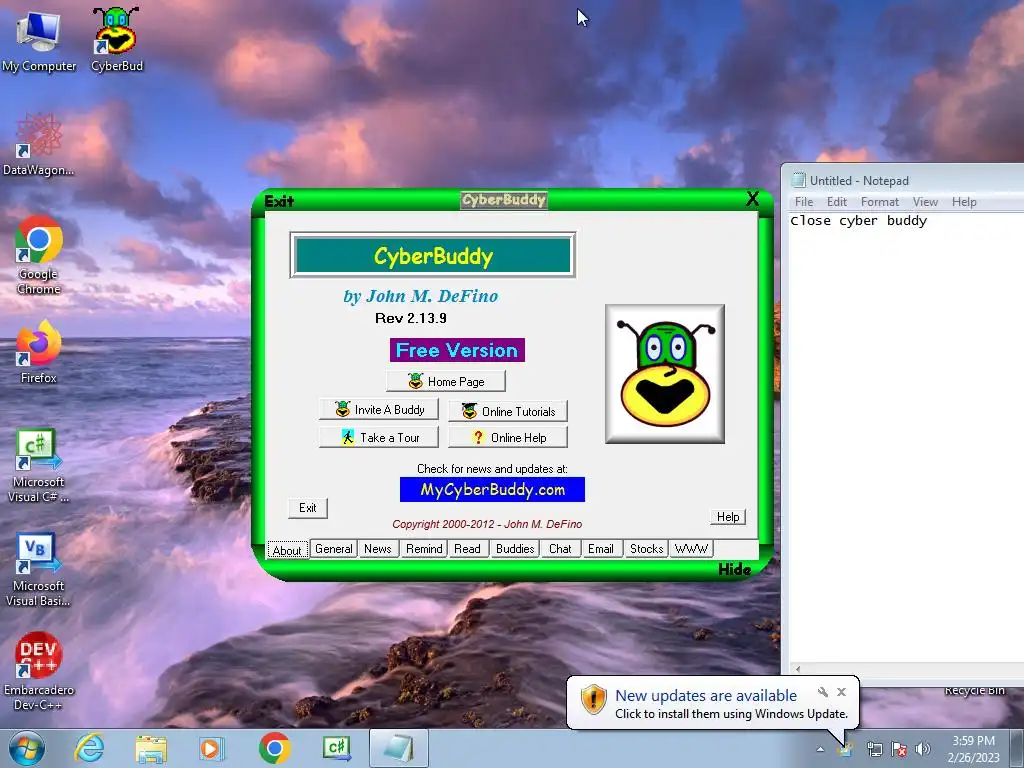This screenshot has width=1024, height=768.
Task: Click the CyberBuddy mascot picture
Action: coord(665,374)
